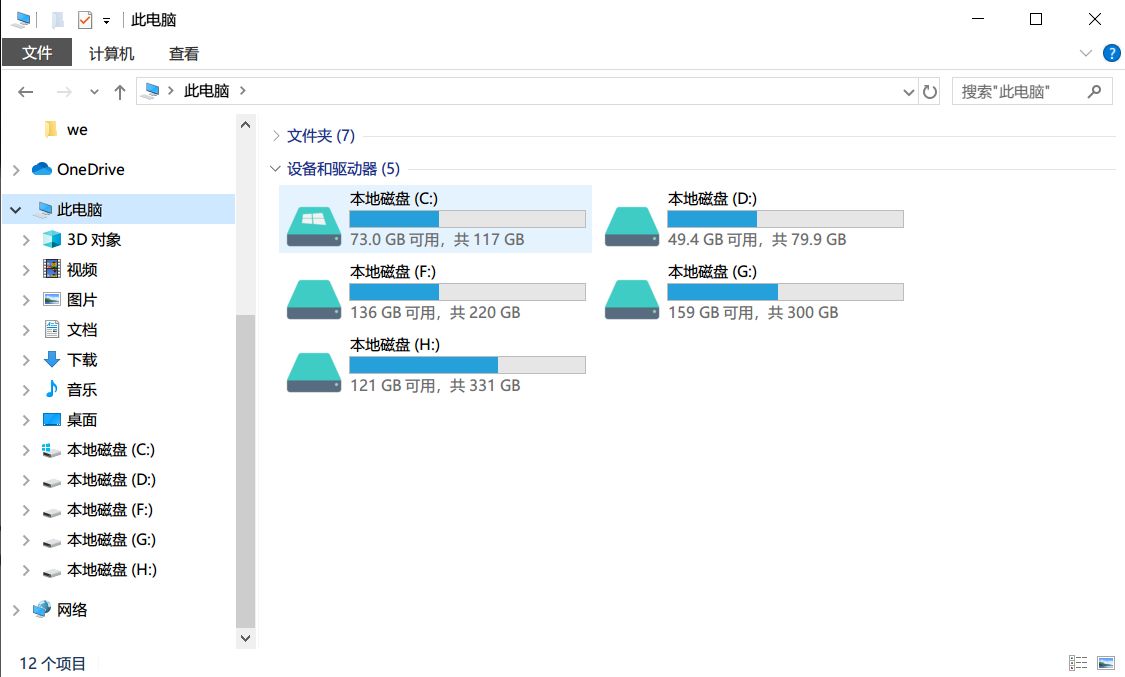The height and width of the screenshot is (677, 1125).
Task: Select 本地磁盘 (F:) in navigation tree
Action: pos(110,510)
